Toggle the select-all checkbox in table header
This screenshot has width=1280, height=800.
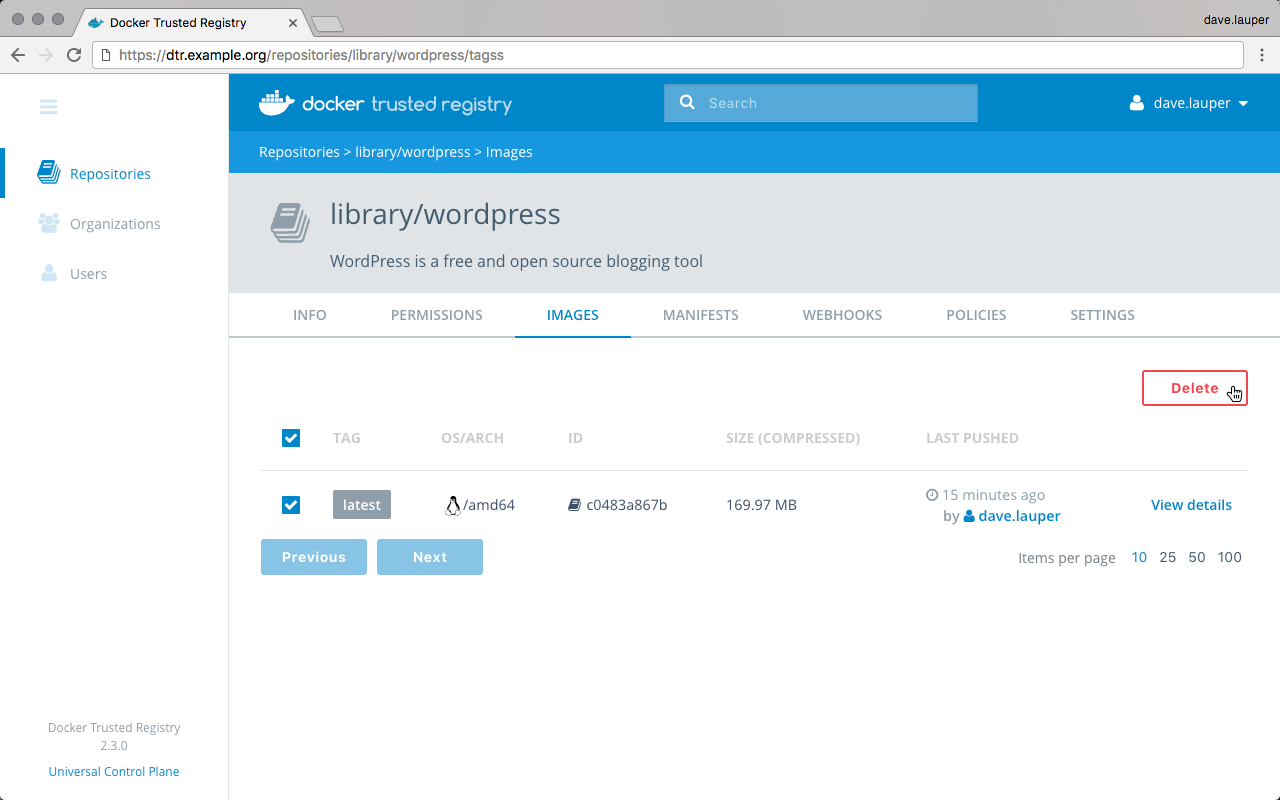pyautogui.click(x=291, y=438)
